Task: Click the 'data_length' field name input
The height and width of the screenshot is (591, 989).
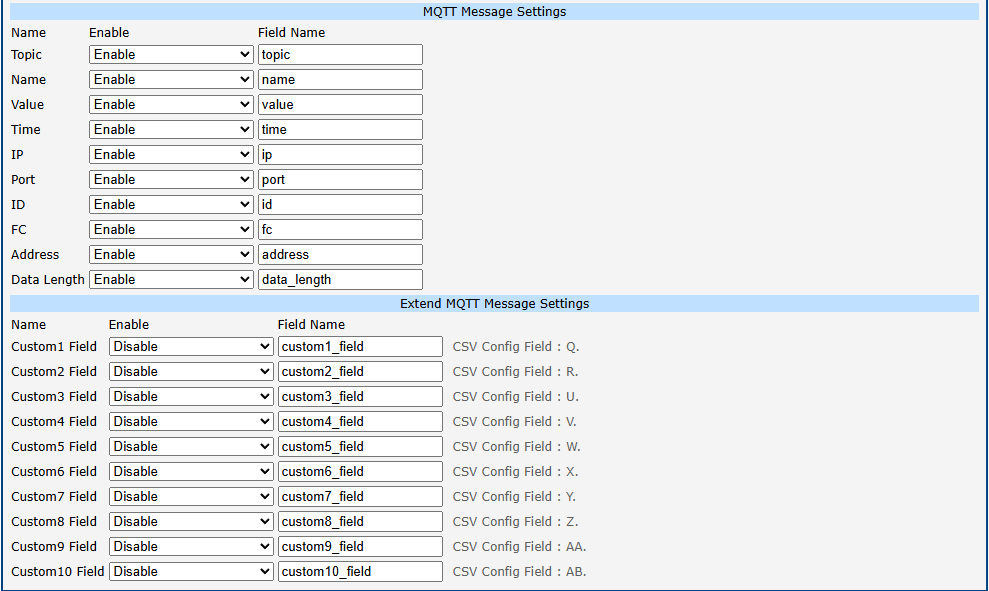Action: point(340,279)
